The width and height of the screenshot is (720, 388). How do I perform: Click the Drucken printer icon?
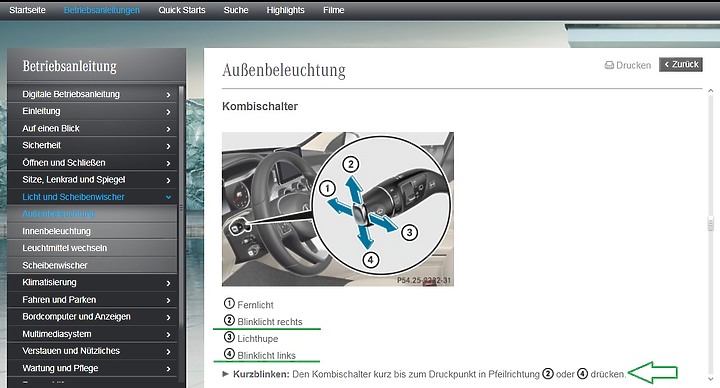coord(609,65)
